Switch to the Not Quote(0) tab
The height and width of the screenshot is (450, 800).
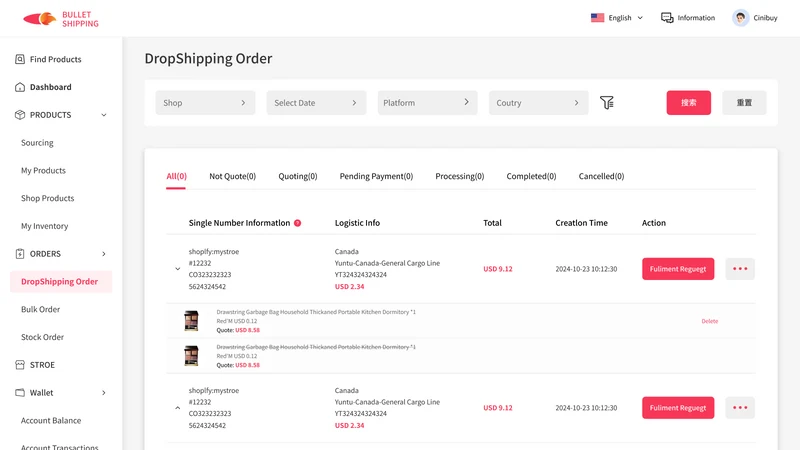(233, 176)
